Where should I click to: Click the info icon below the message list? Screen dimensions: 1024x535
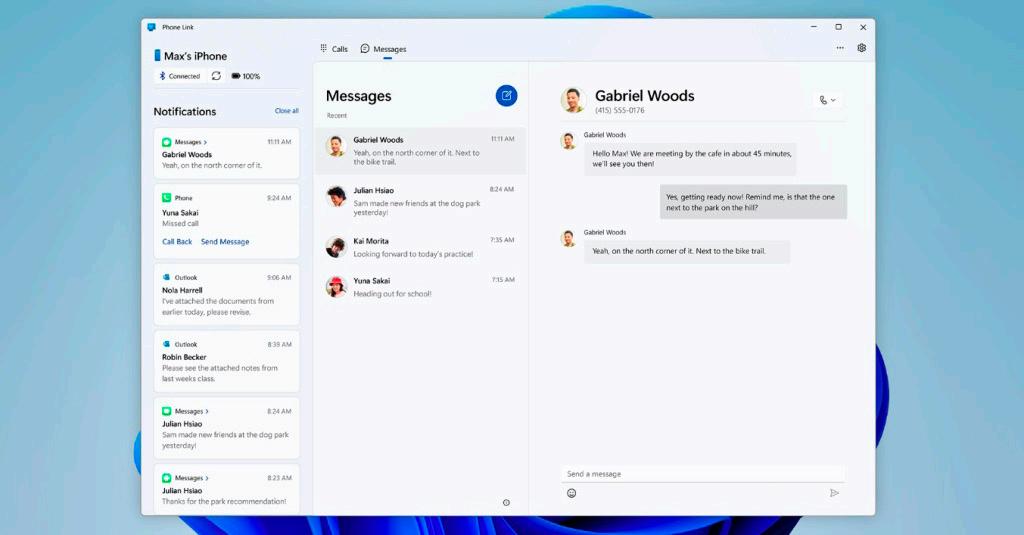pos(506,502)
